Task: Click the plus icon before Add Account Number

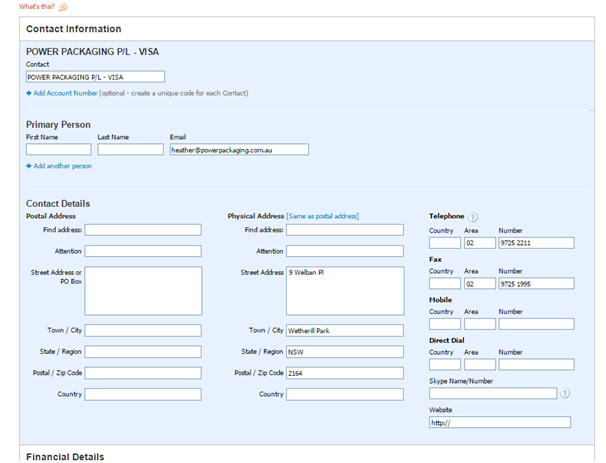Action: pos(29,93)
